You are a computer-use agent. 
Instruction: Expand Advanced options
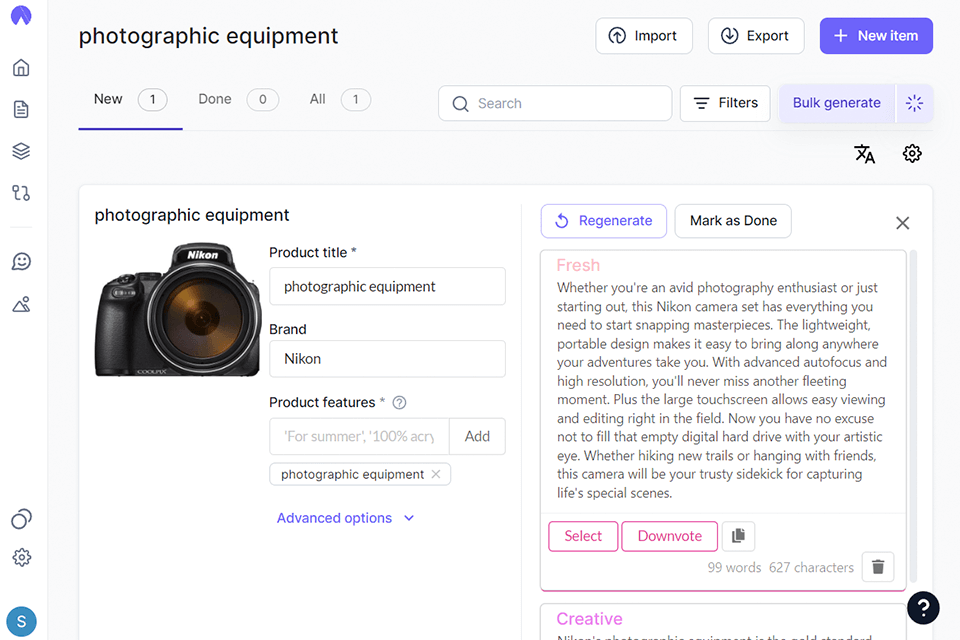345,518
